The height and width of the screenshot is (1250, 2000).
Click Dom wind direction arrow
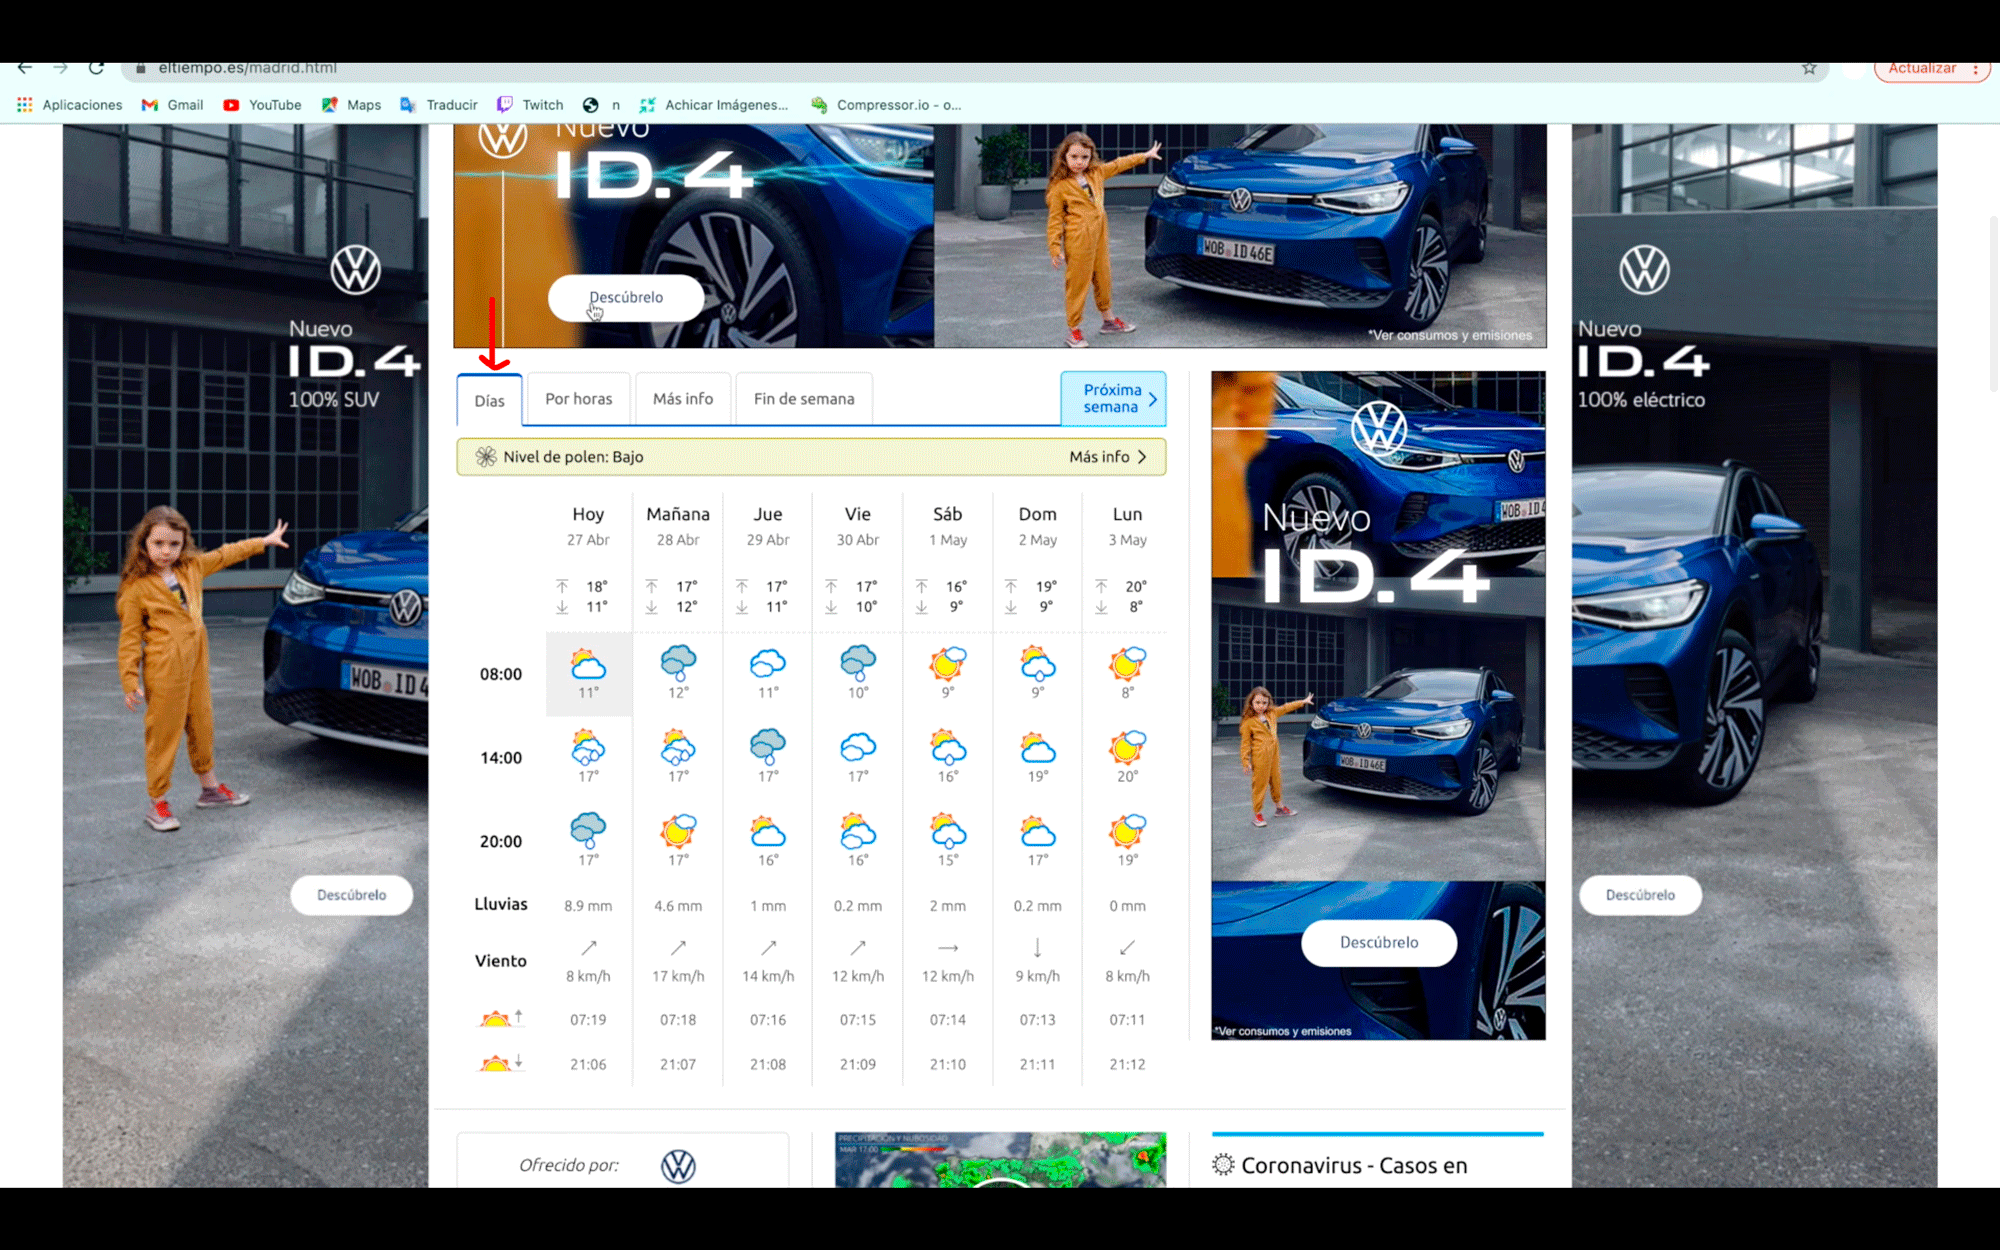[1037, 947]
